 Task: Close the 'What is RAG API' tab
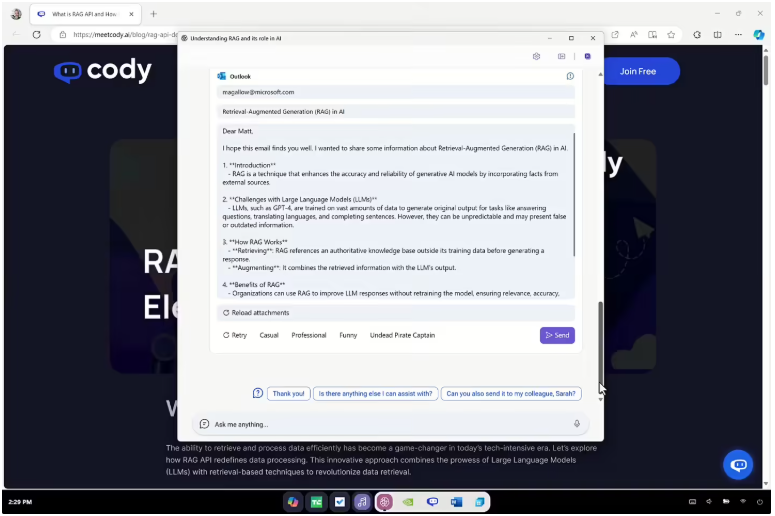coord(131,14)
